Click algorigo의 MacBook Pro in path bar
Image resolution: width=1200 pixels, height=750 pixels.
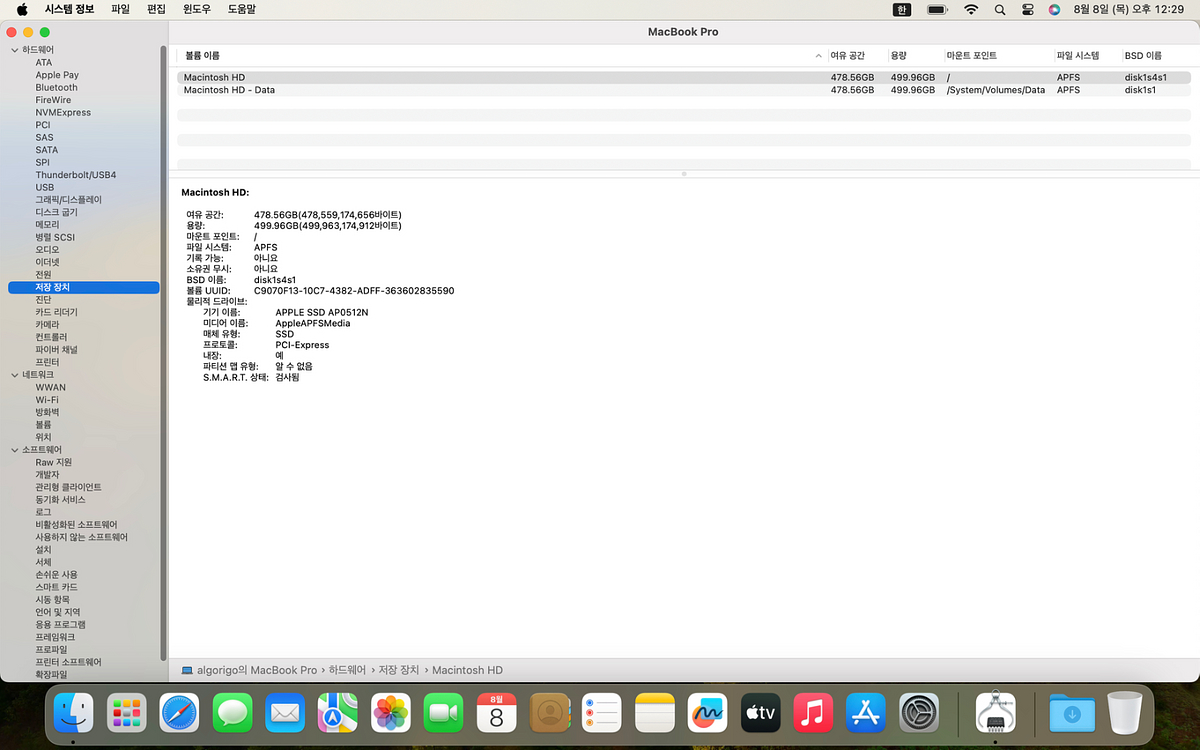pos(256,670)
